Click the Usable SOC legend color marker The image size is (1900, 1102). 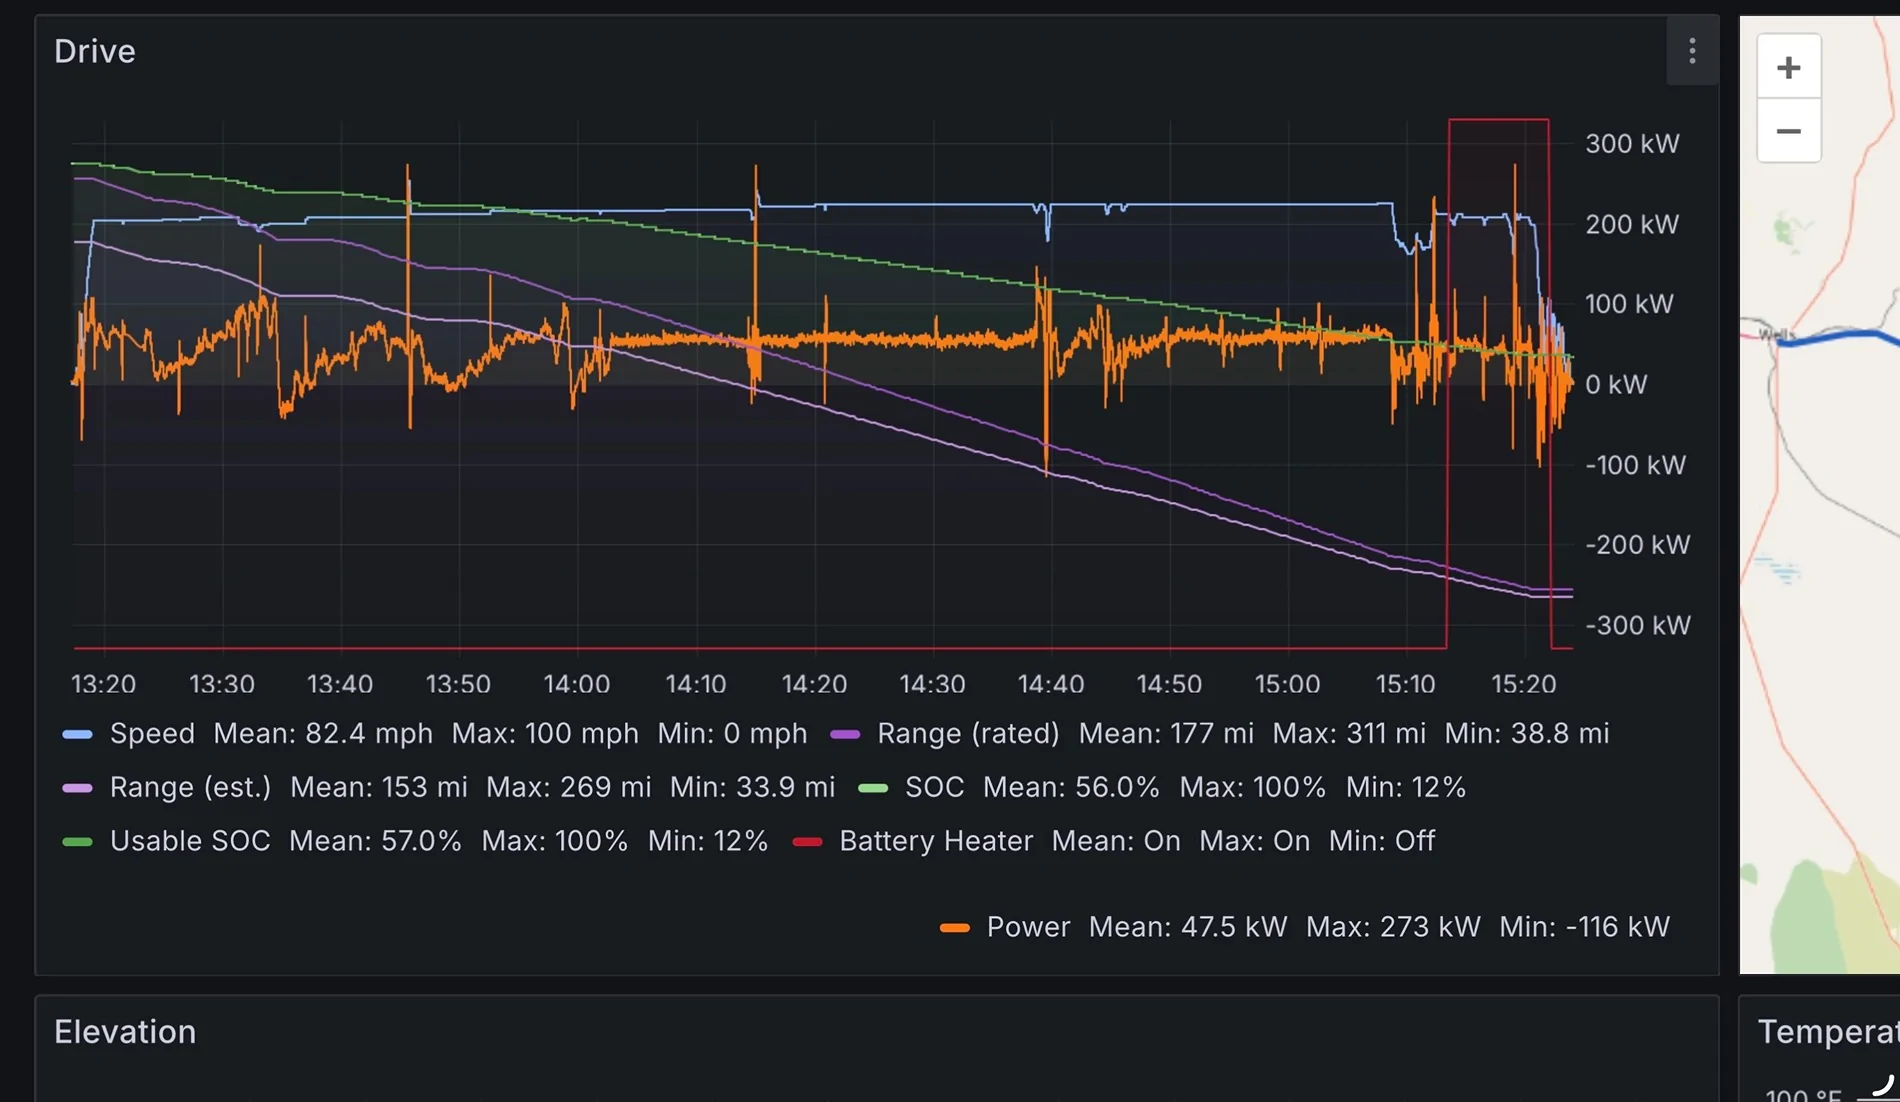[x=77, y=842]
